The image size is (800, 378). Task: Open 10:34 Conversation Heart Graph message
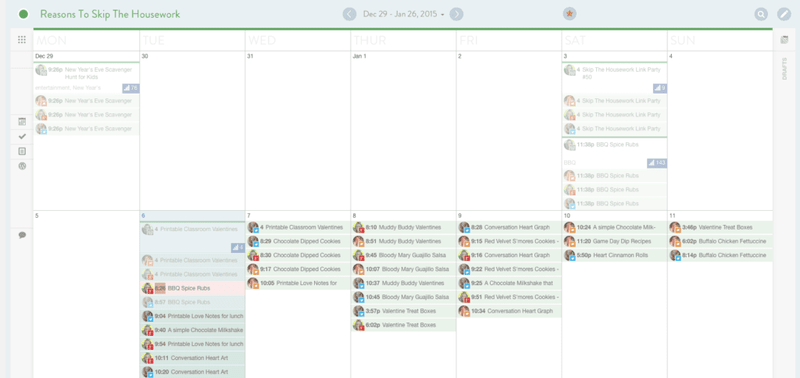(509, 311)
